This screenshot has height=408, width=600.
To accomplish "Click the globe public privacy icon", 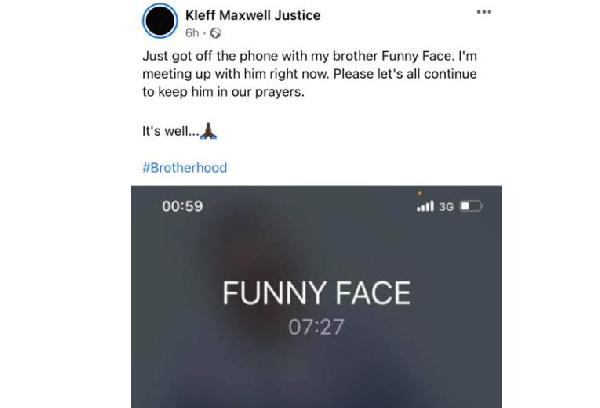I will (x=215, y=33).
